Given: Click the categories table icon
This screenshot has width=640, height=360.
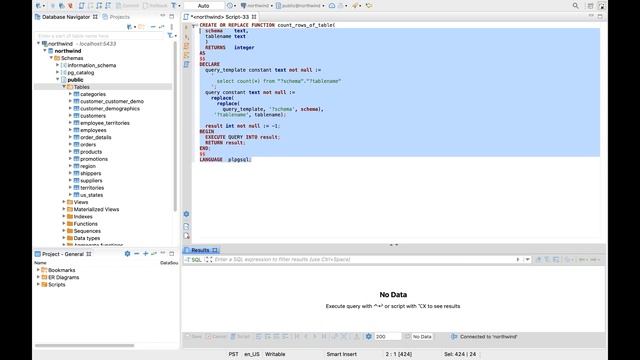Looking at the screenshot, I should tap(76, 94).
